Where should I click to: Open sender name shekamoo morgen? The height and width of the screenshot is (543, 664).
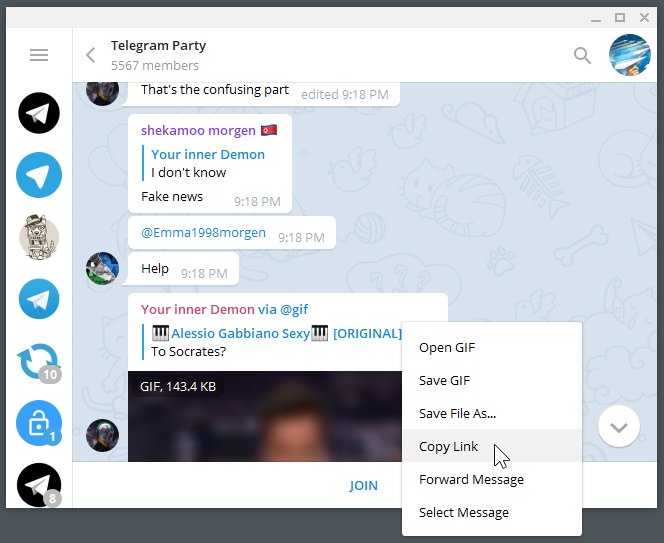(x=198, y=130)
